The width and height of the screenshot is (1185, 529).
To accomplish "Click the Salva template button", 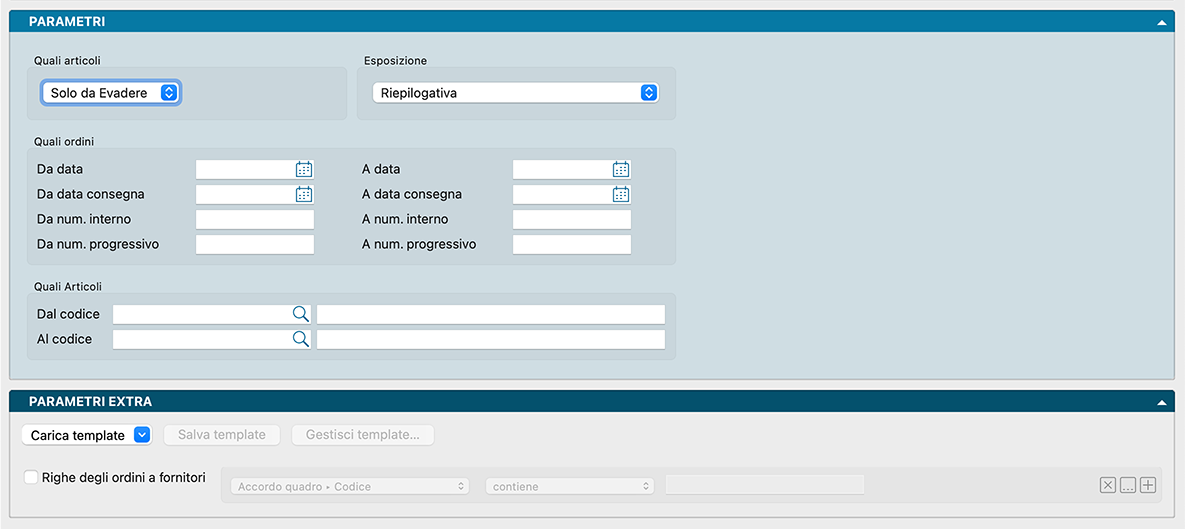I will click(x=222, y=435).
